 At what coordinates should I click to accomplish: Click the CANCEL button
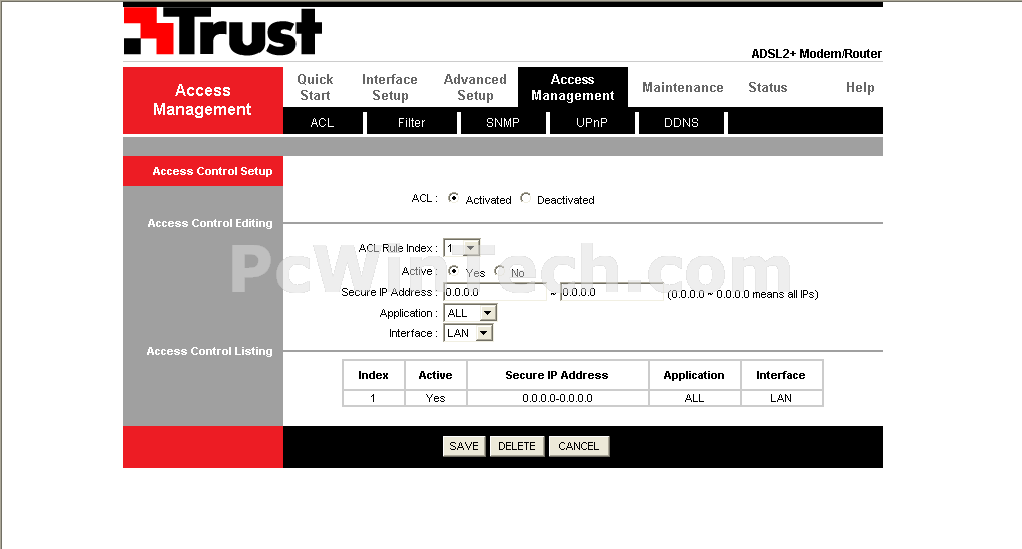(579, 446)
